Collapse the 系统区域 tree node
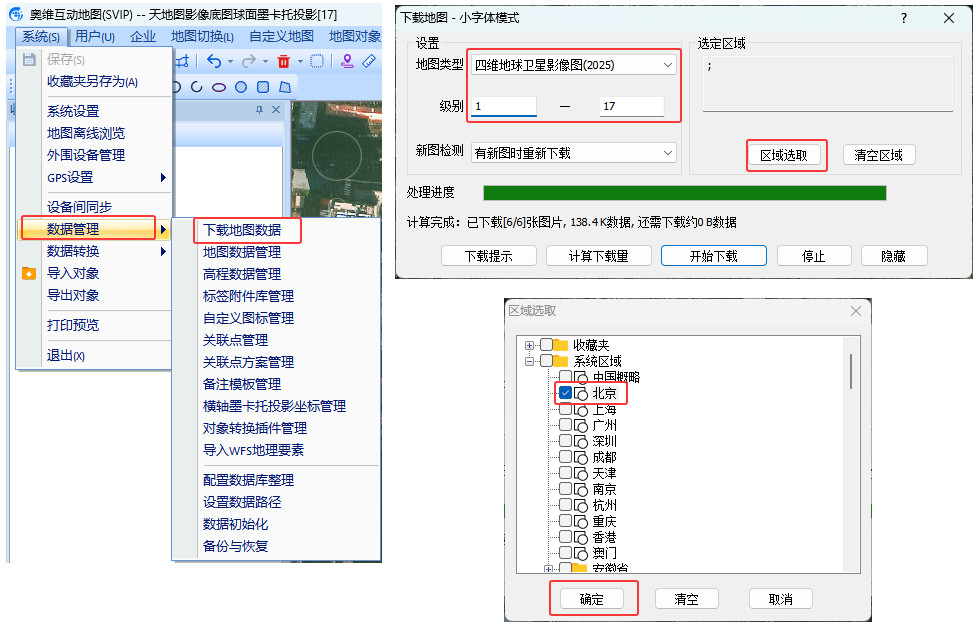973x627 pixels. tap(529, 361)
